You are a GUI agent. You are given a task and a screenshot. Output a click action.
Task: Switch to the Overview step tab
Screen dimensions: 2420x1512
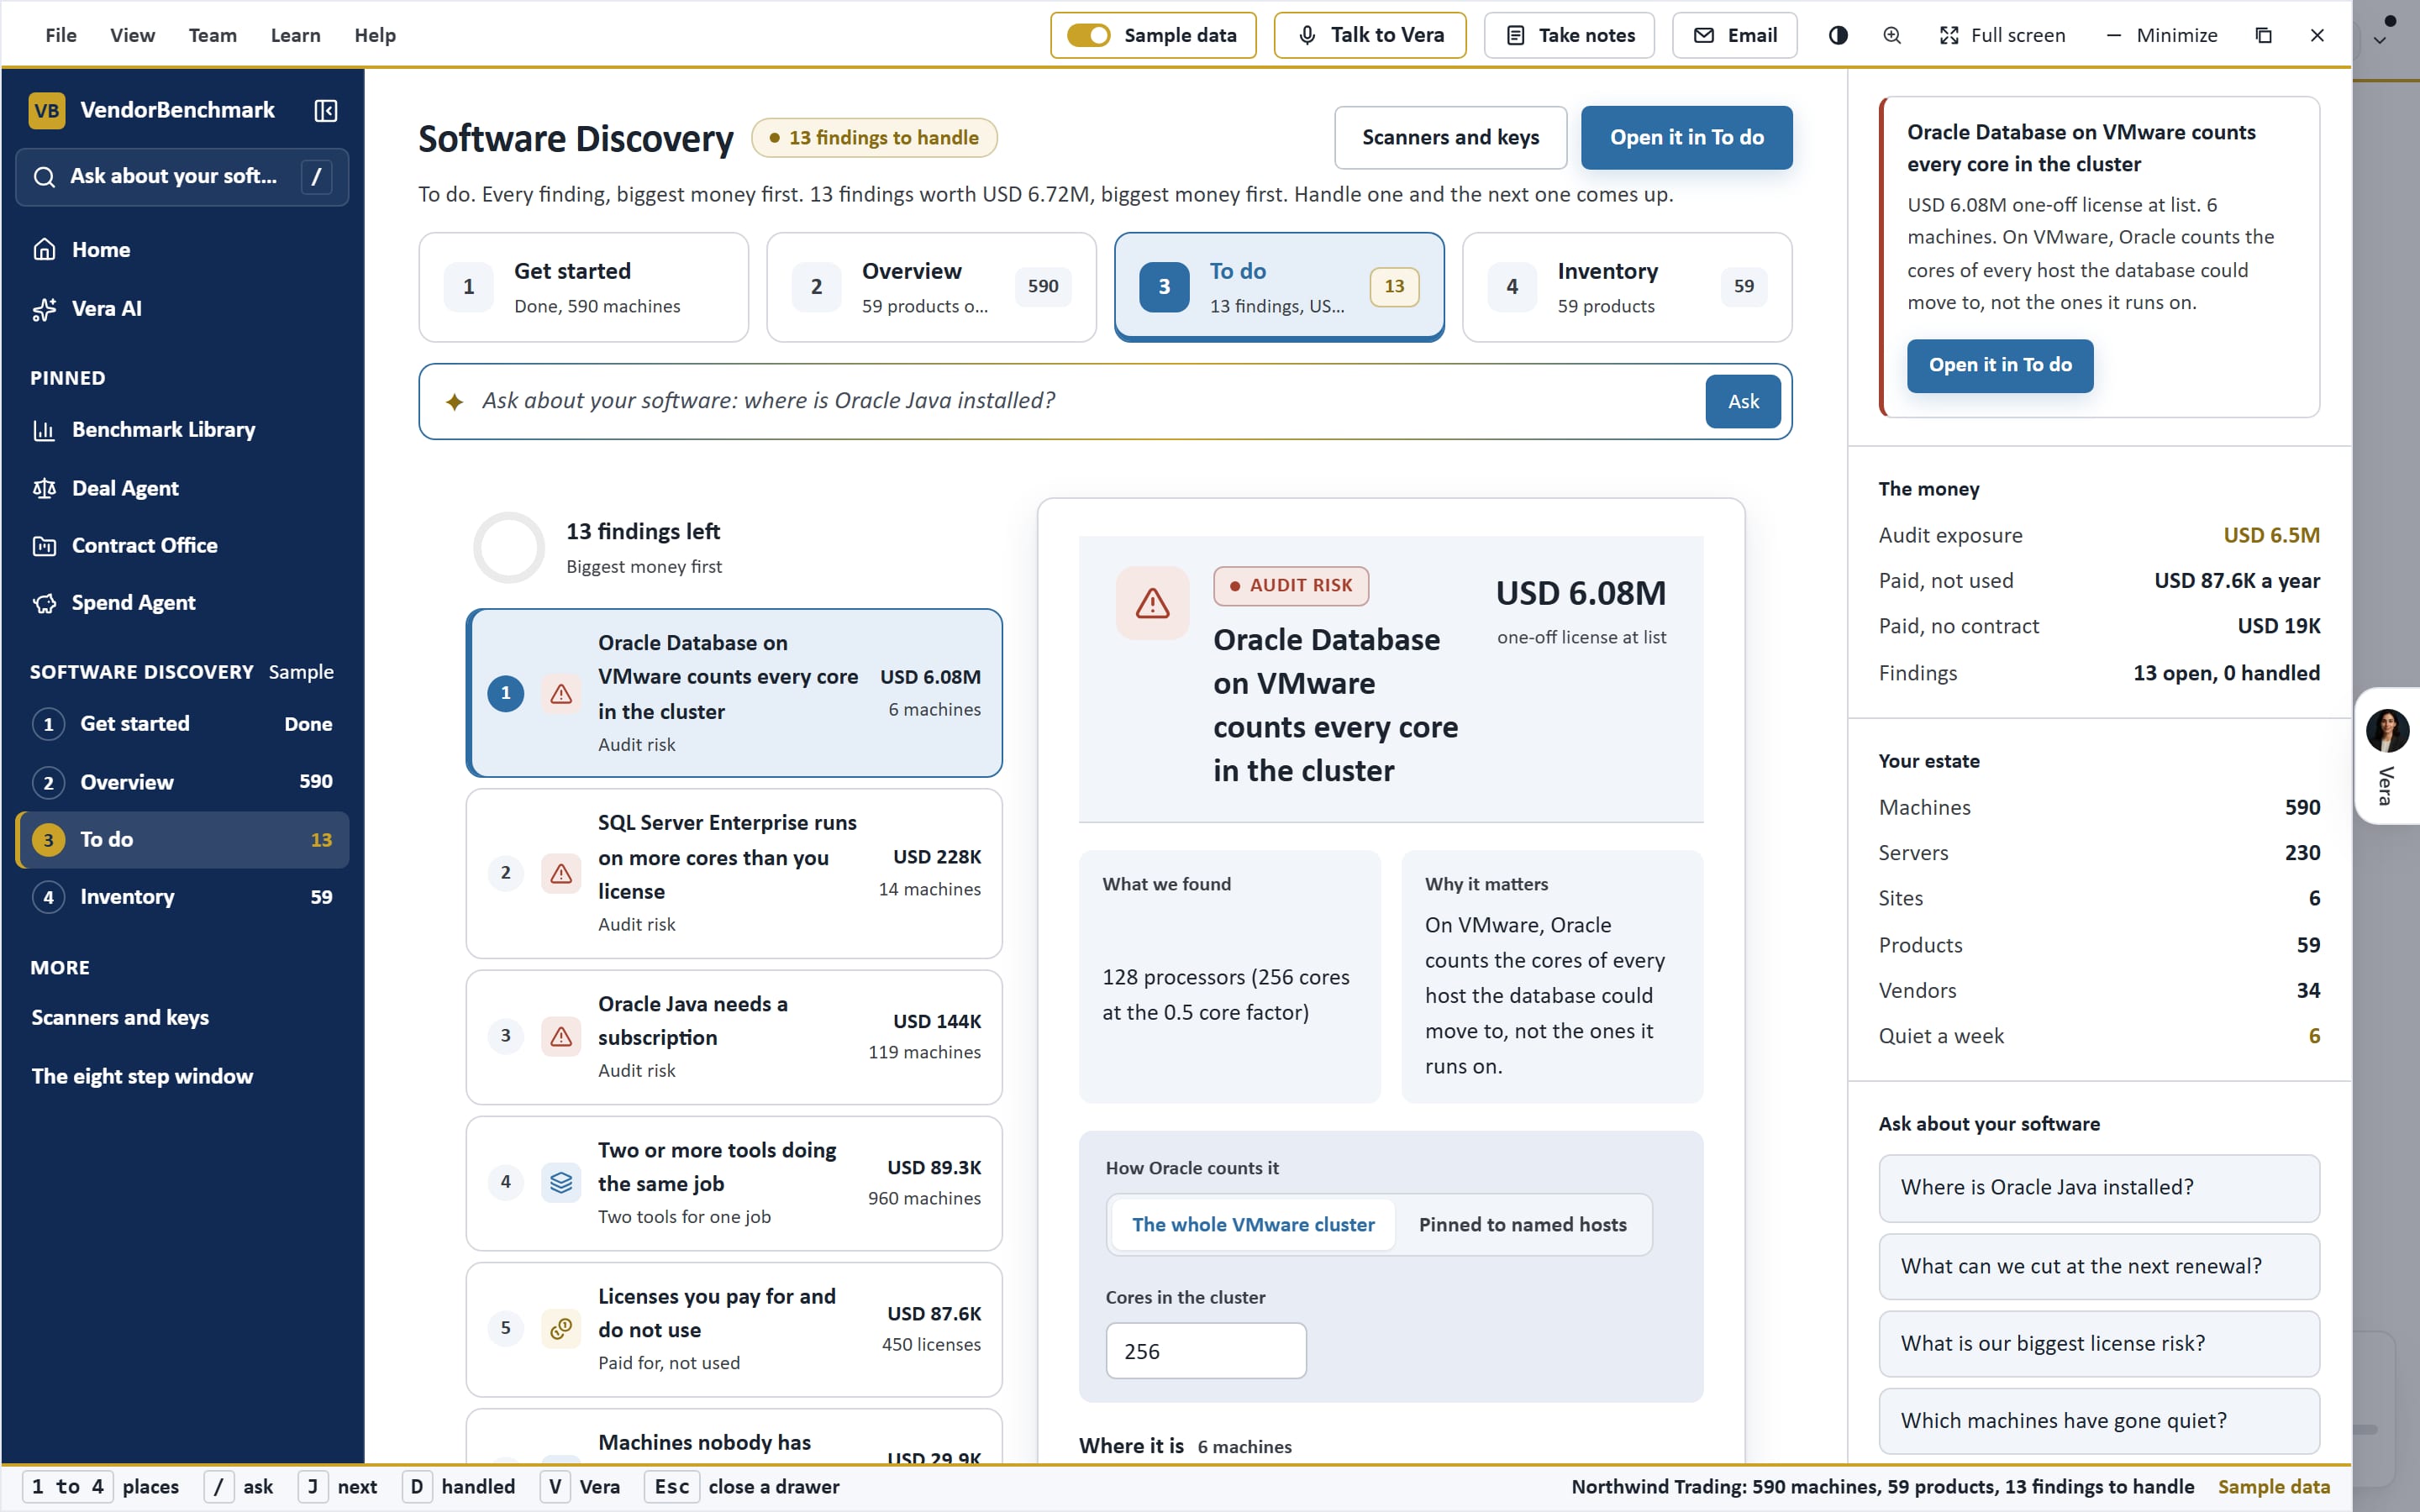[x=931, y=287]
